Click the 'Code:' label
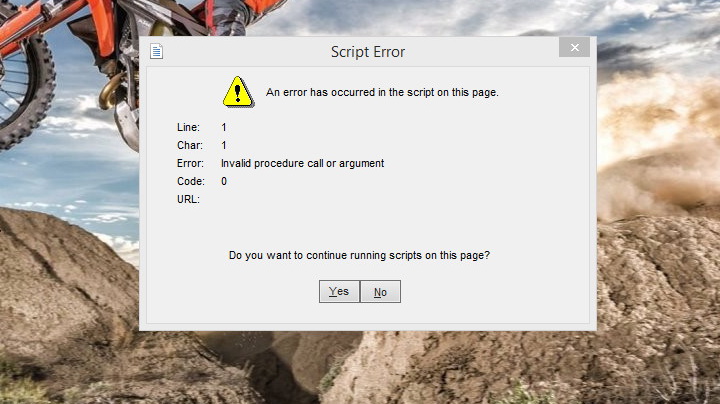Viewport: 720px width, 404px height. (191, 181)
